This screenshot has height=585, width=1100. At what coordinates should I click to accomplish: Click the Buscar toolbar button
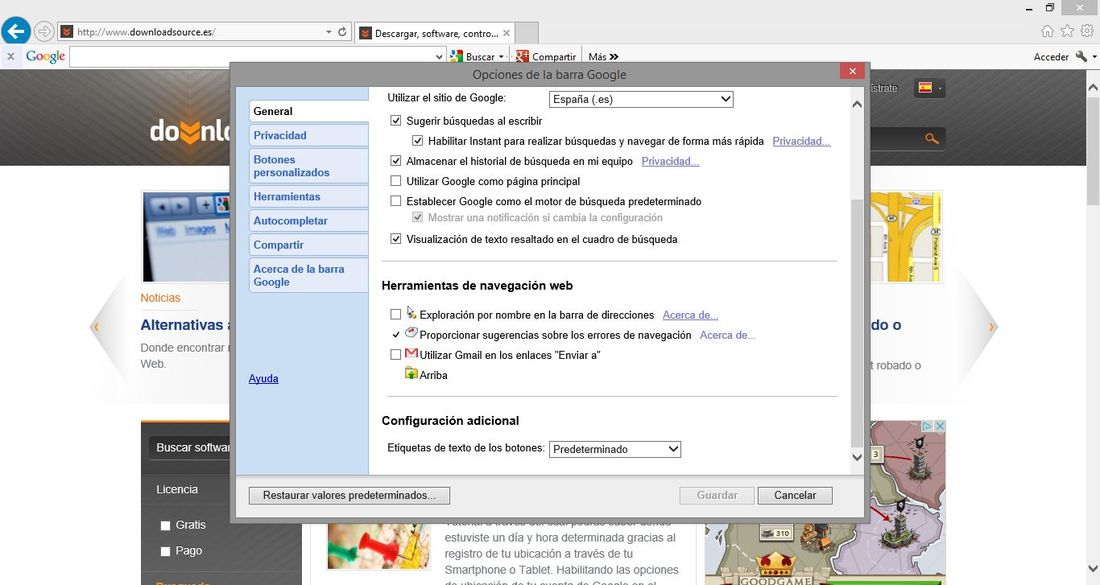(473, 57)
